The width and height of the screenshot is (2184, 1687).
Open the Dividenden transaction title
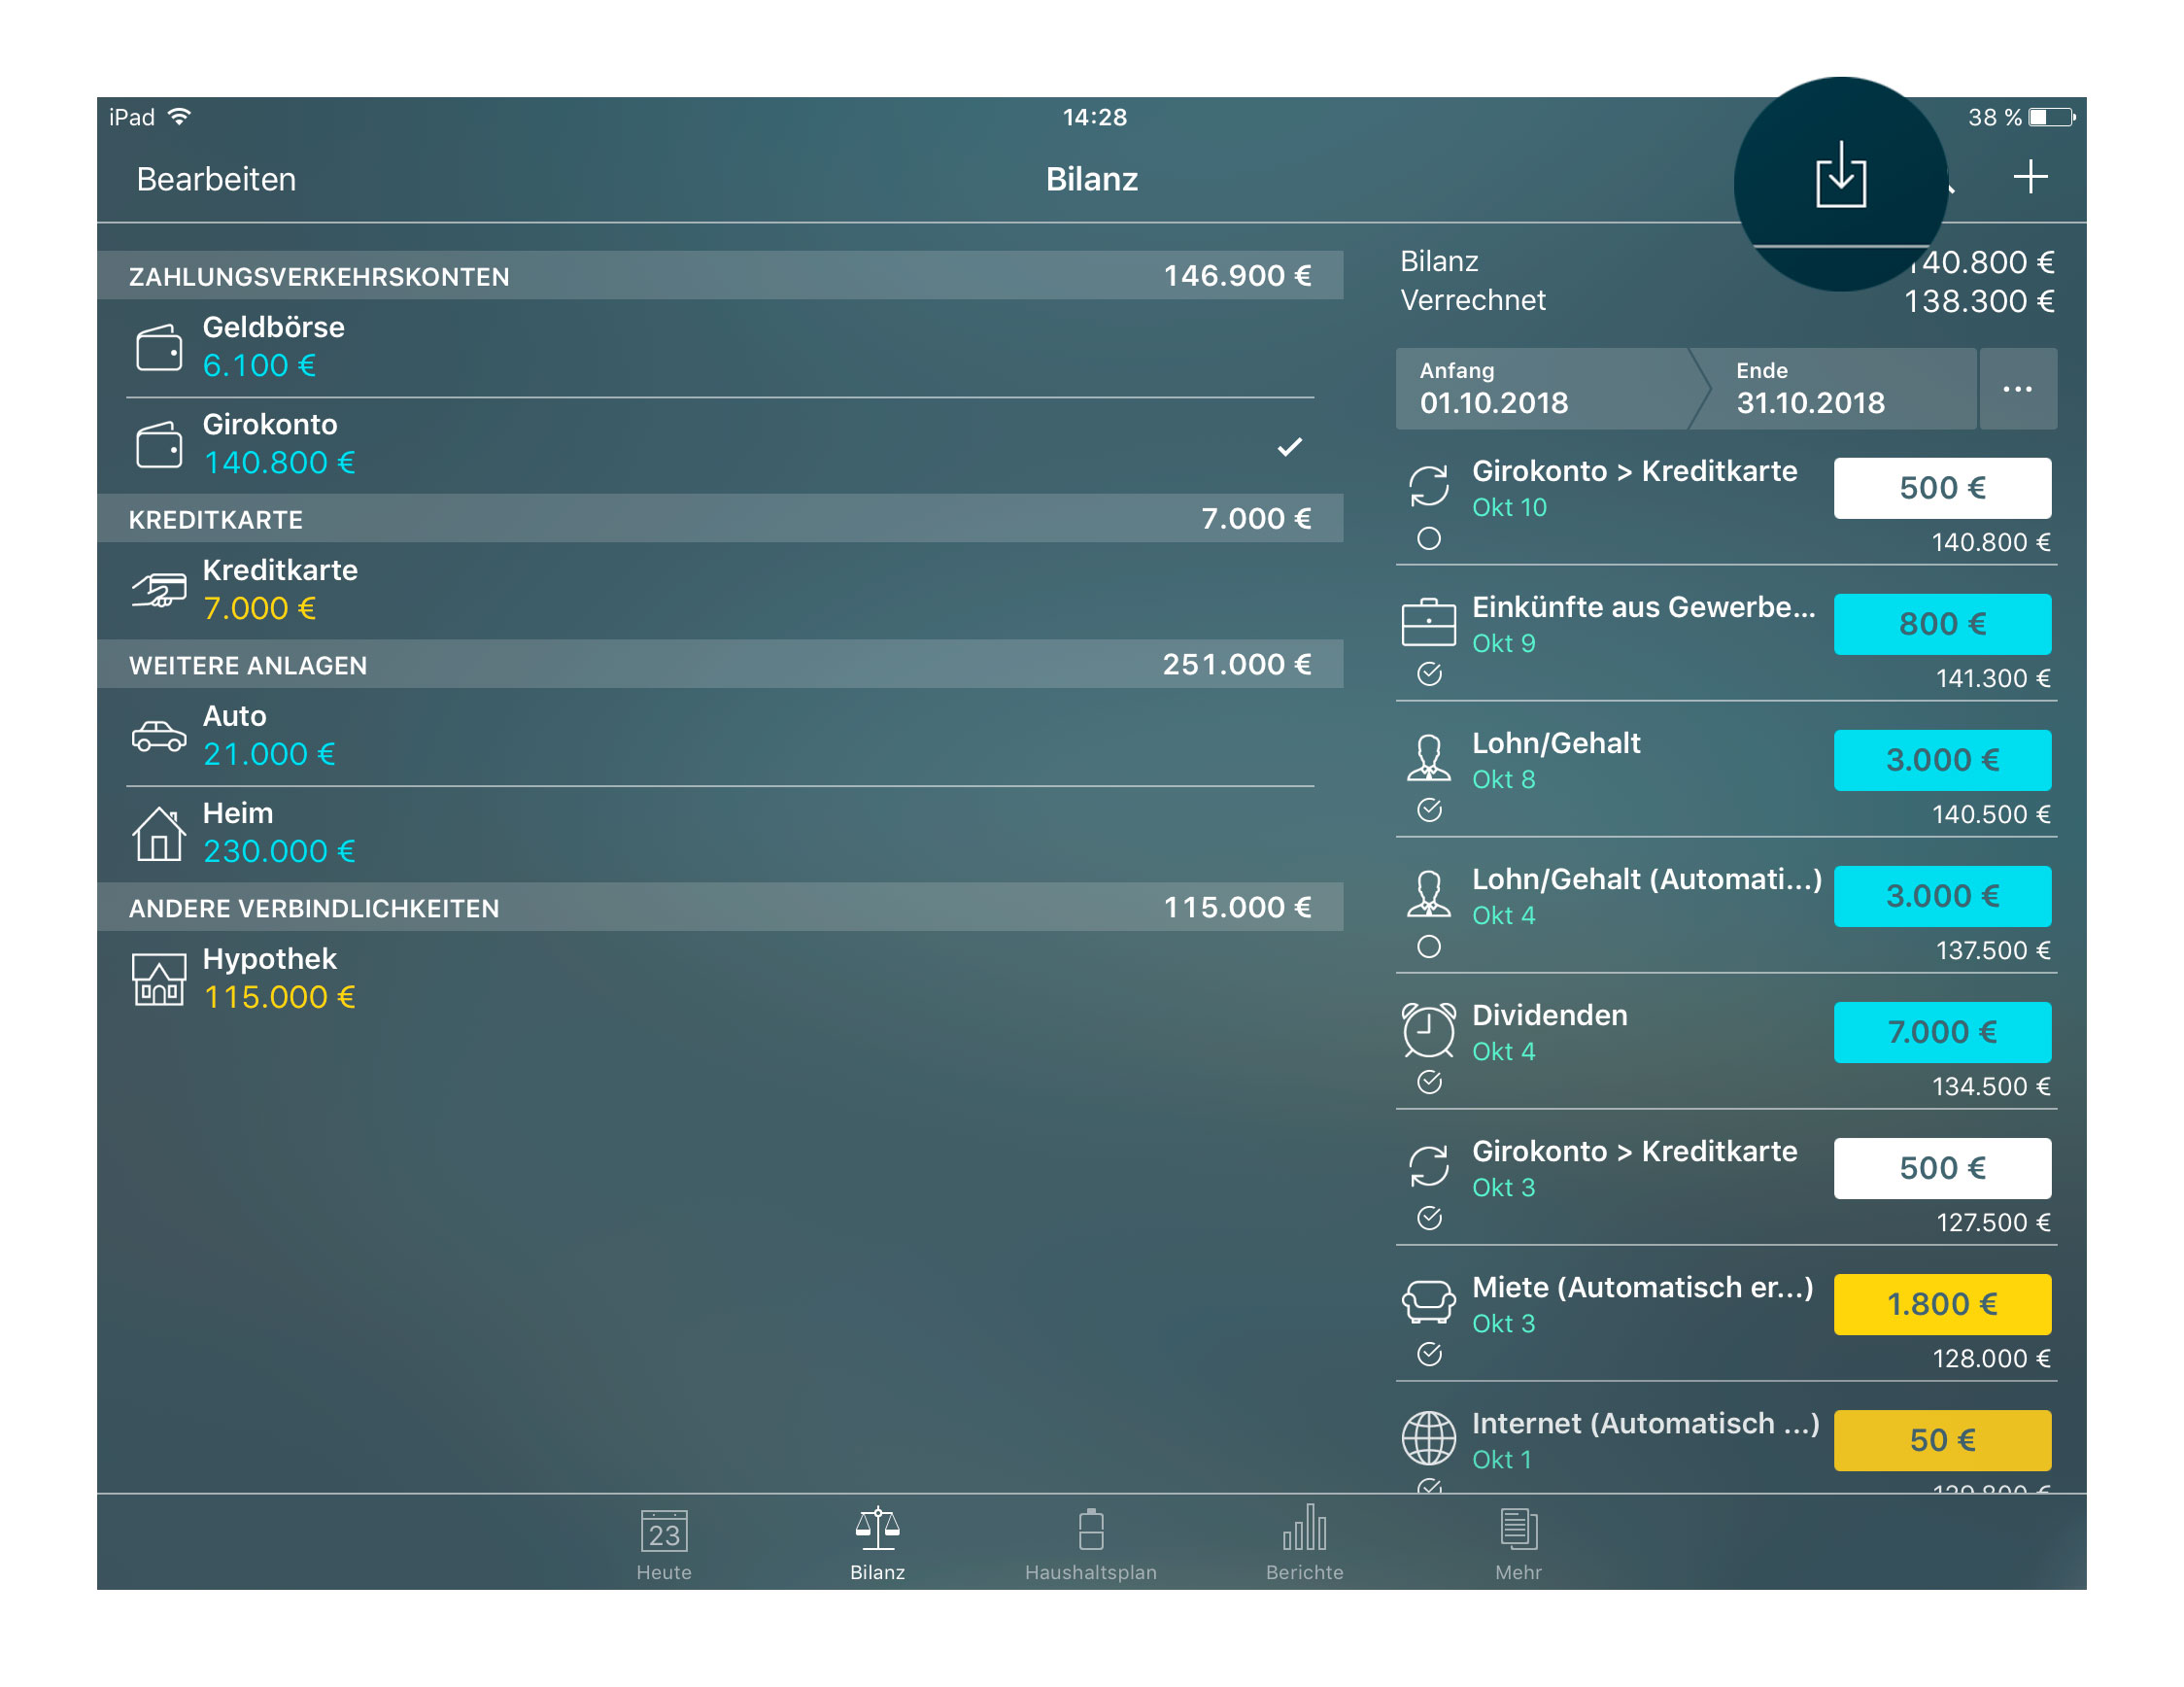pos(1549,1015)
